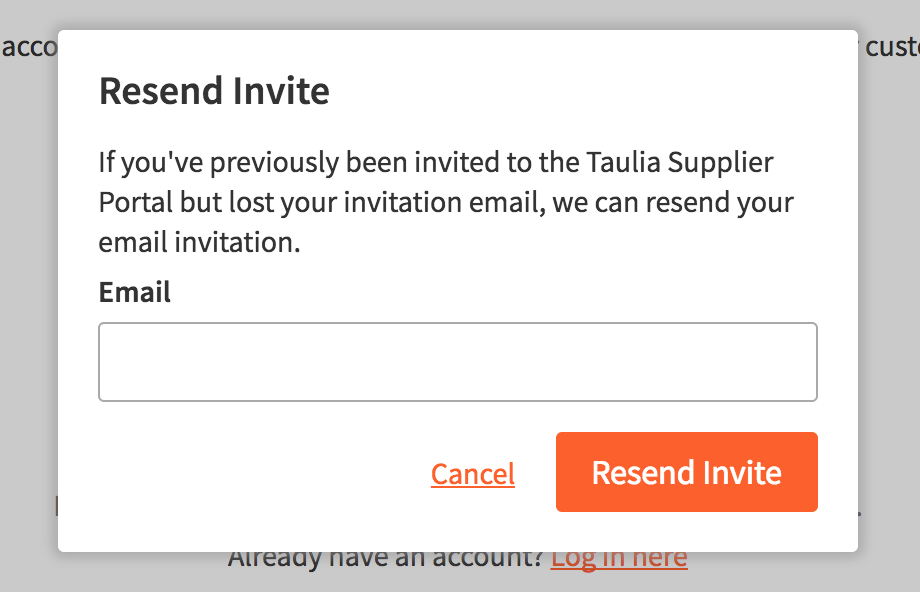
Task: Click dimmed background left of the dialog
Action: [28, 300]
